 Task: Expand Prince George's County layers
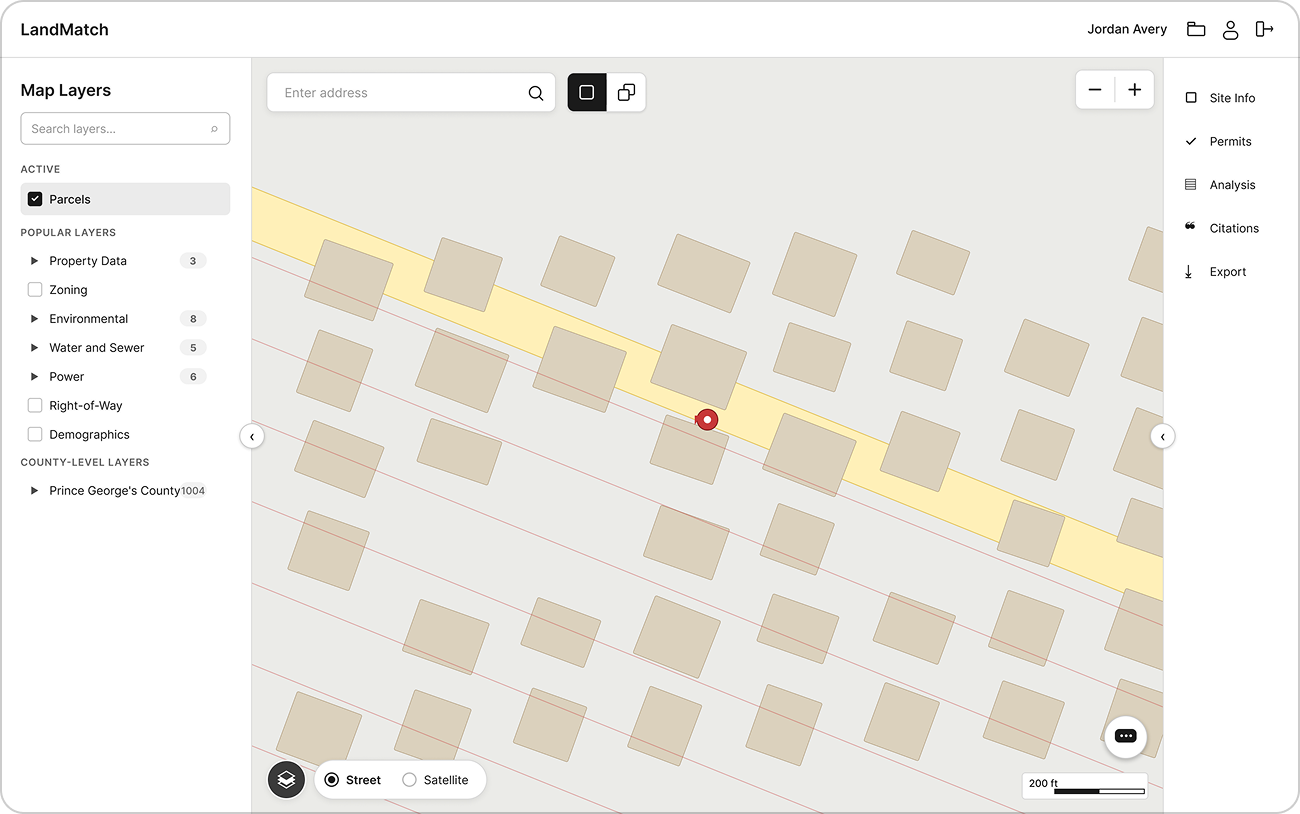34,491
